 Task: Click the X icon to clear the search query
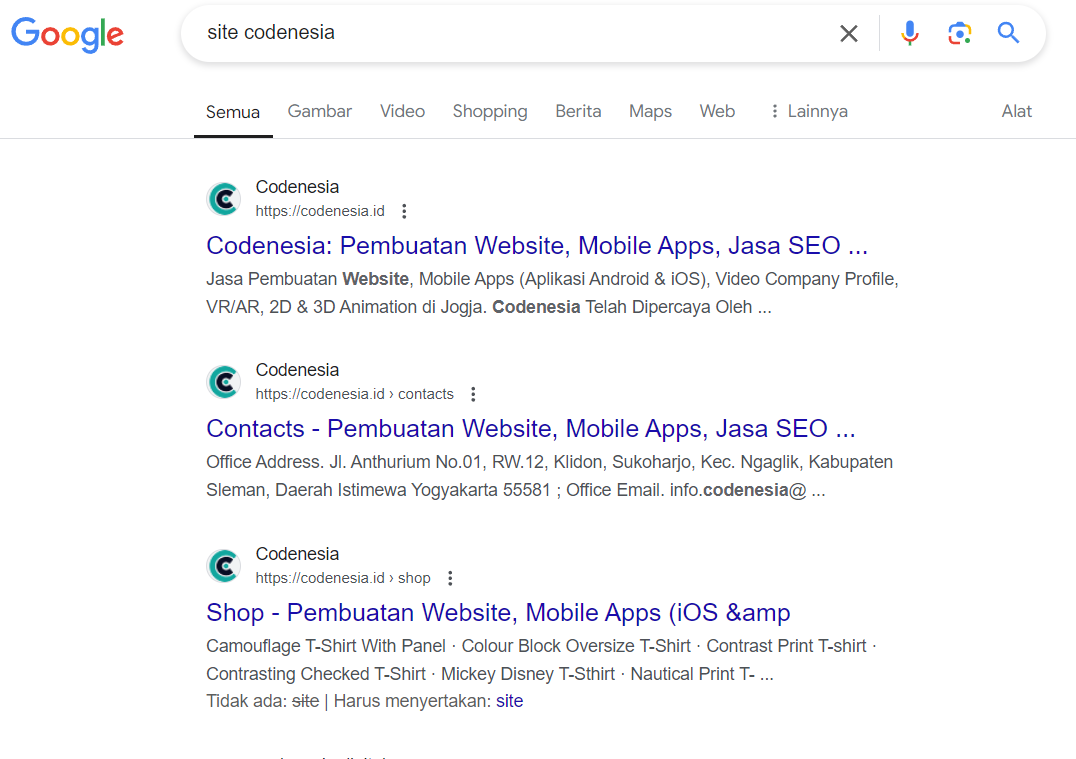point(849,33)
